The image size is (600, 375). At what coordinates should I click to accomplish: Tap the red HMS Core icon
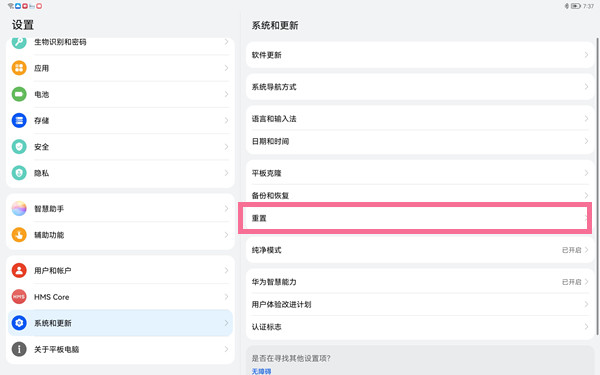19,297
